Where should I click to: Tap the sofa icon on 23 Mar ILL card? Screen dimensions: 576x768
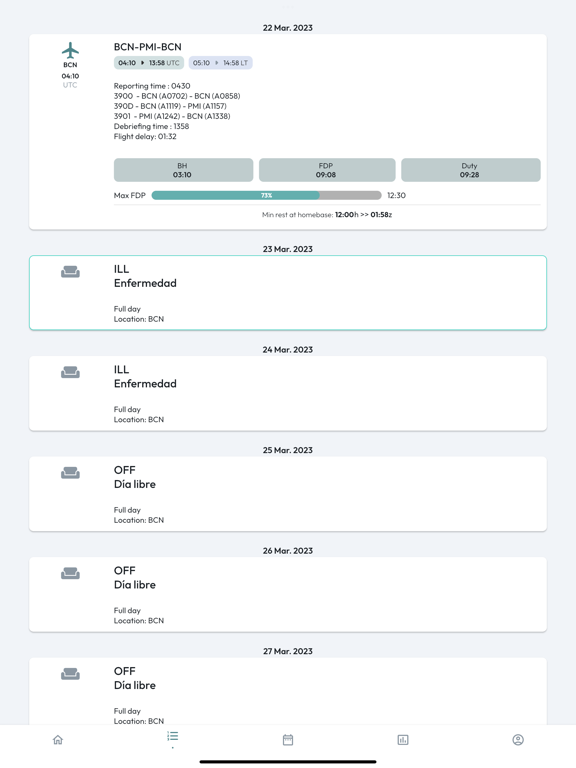coord(70,271)
